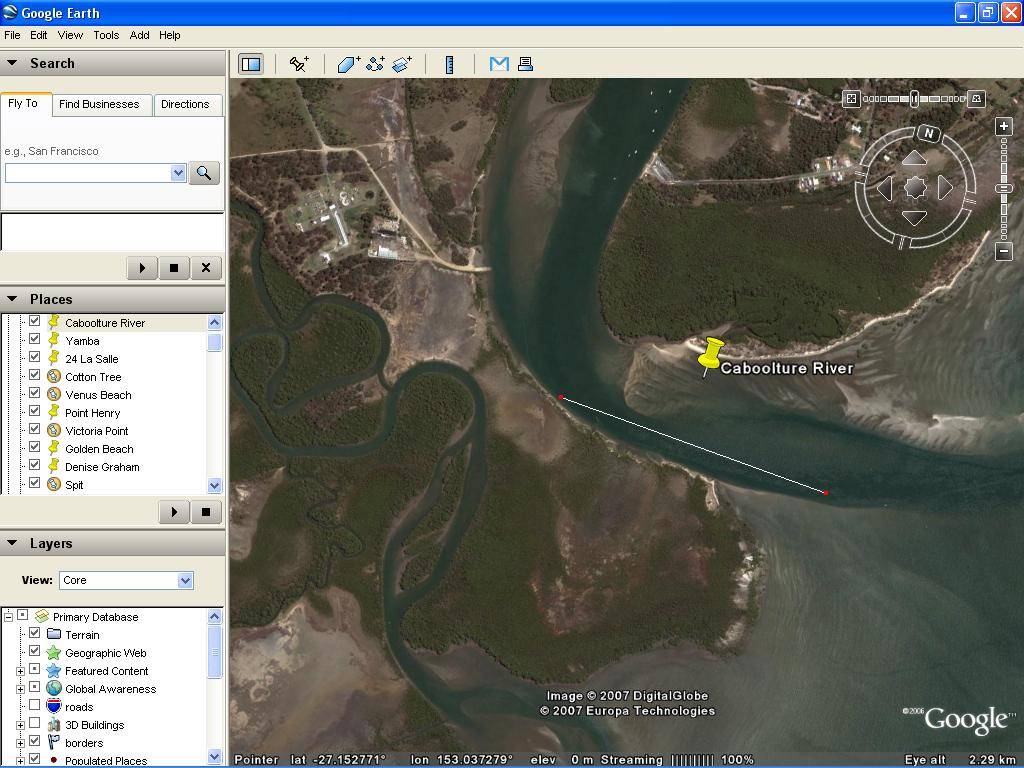Click the Add Placemark pushpin tool

(299, 64)
